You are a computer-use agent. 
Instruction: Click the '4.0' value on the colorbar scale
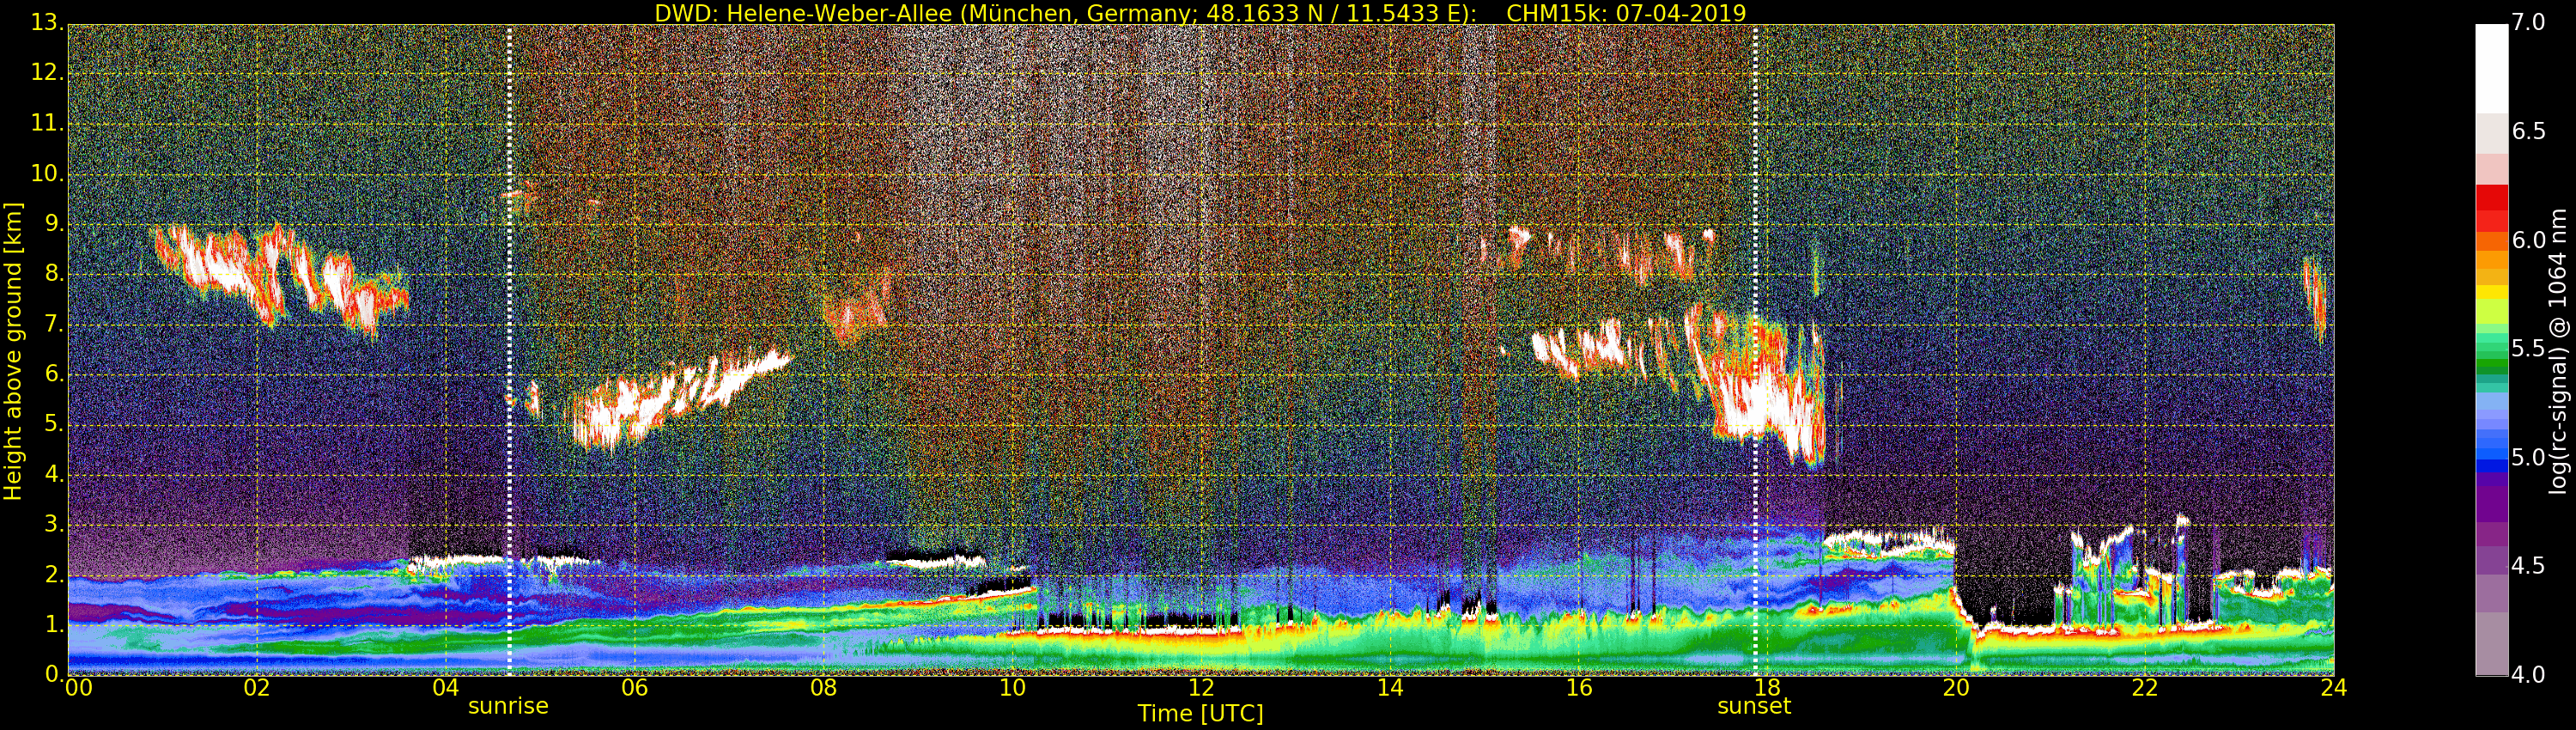pyautogui.click(x=2529, y=675)
